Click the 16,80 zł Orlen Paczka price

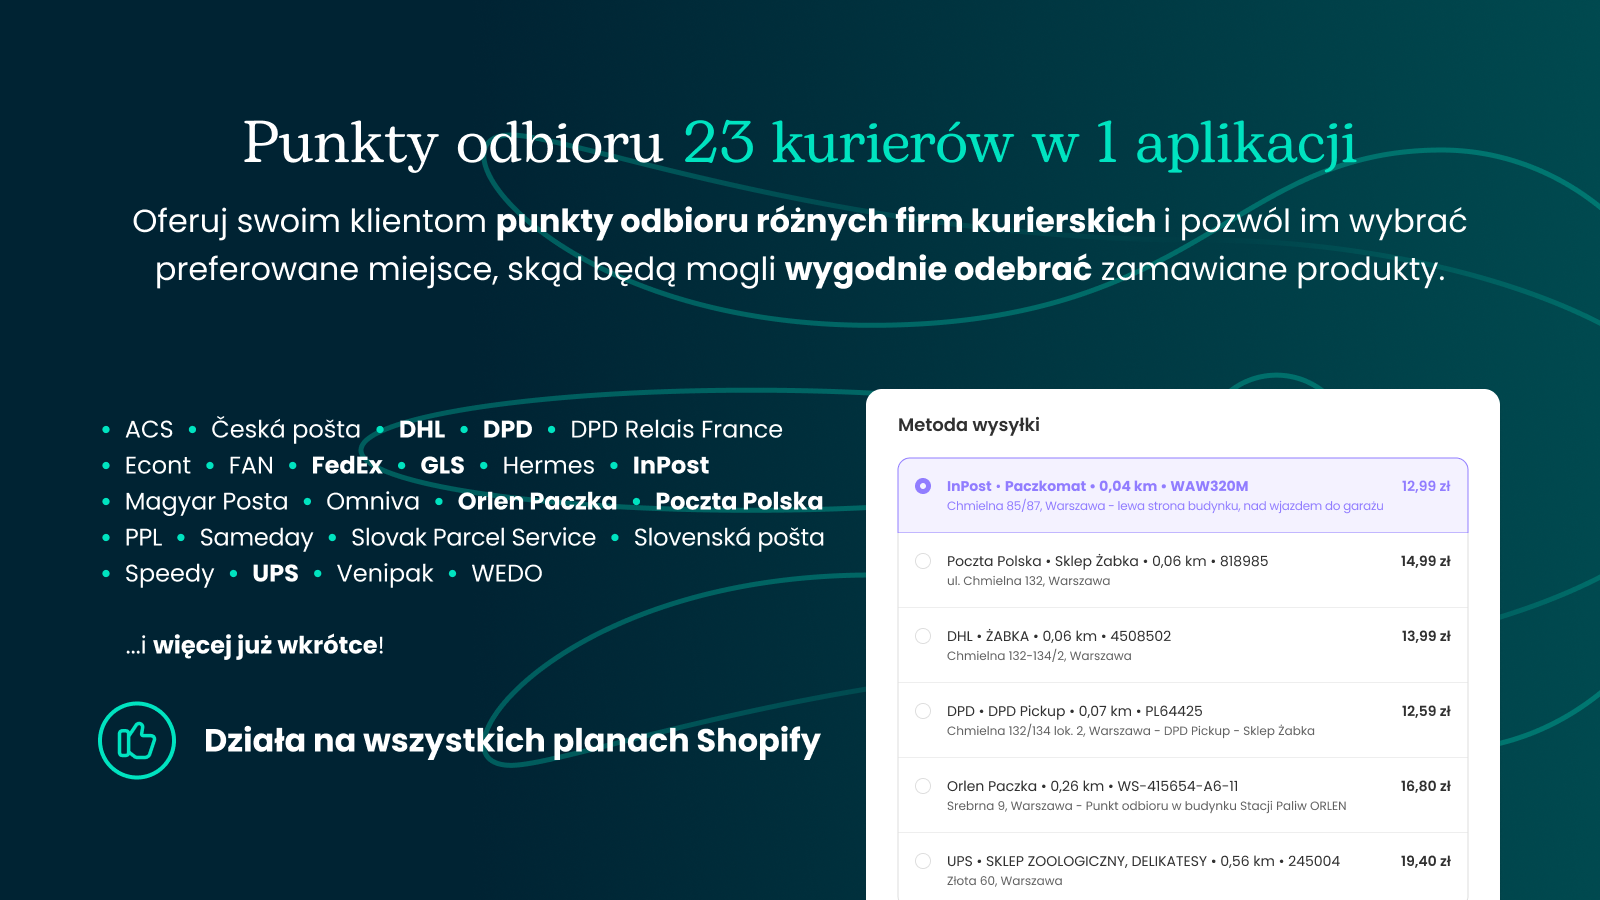[1426, 786]
